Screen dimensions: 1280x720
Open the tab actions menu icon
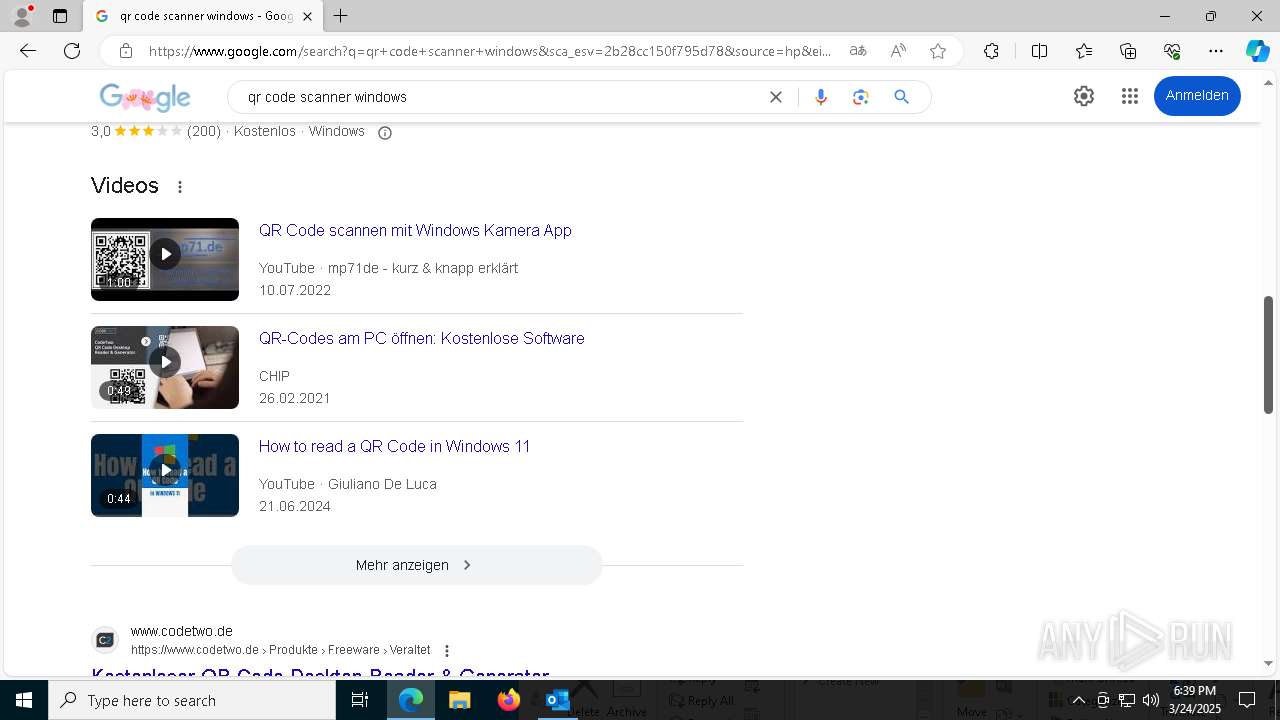pyautogui.click(x=60, y=16)
